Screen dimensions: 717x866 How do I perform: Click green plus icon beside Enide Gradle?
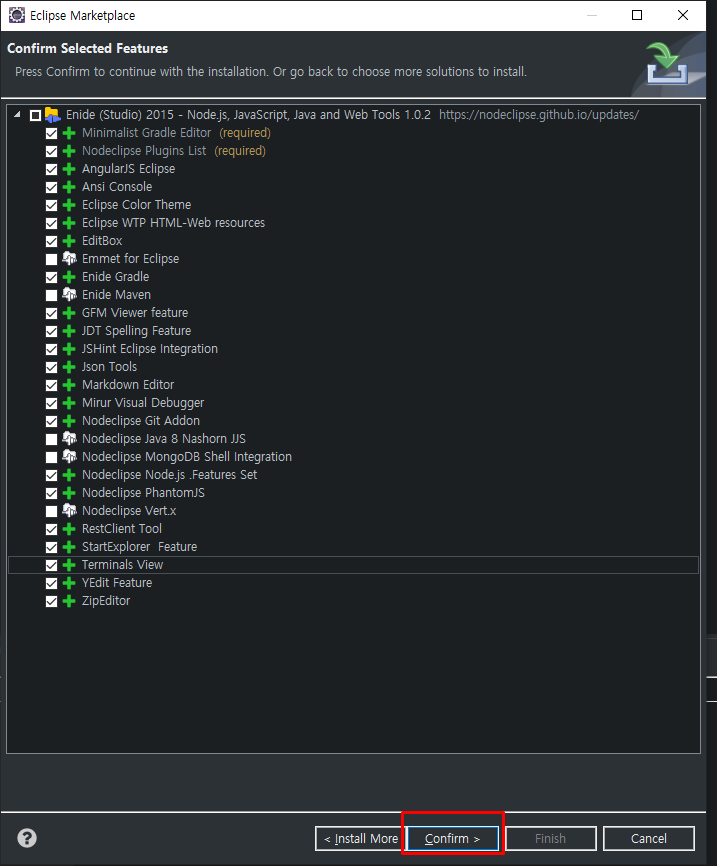click(x=69, y=277)
